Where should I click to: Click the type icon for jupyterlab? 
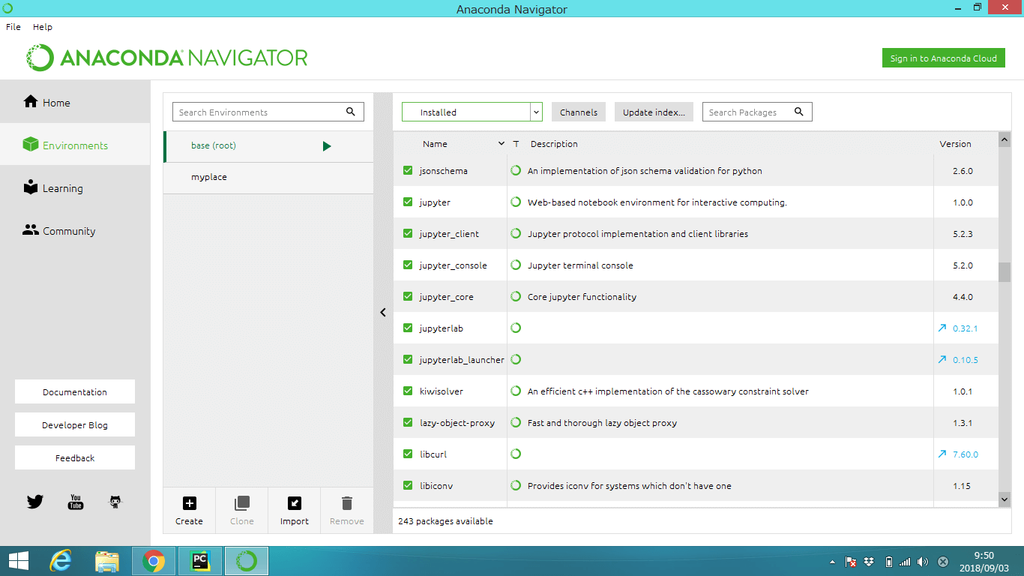pyautogui.click(x=516, y=328)
